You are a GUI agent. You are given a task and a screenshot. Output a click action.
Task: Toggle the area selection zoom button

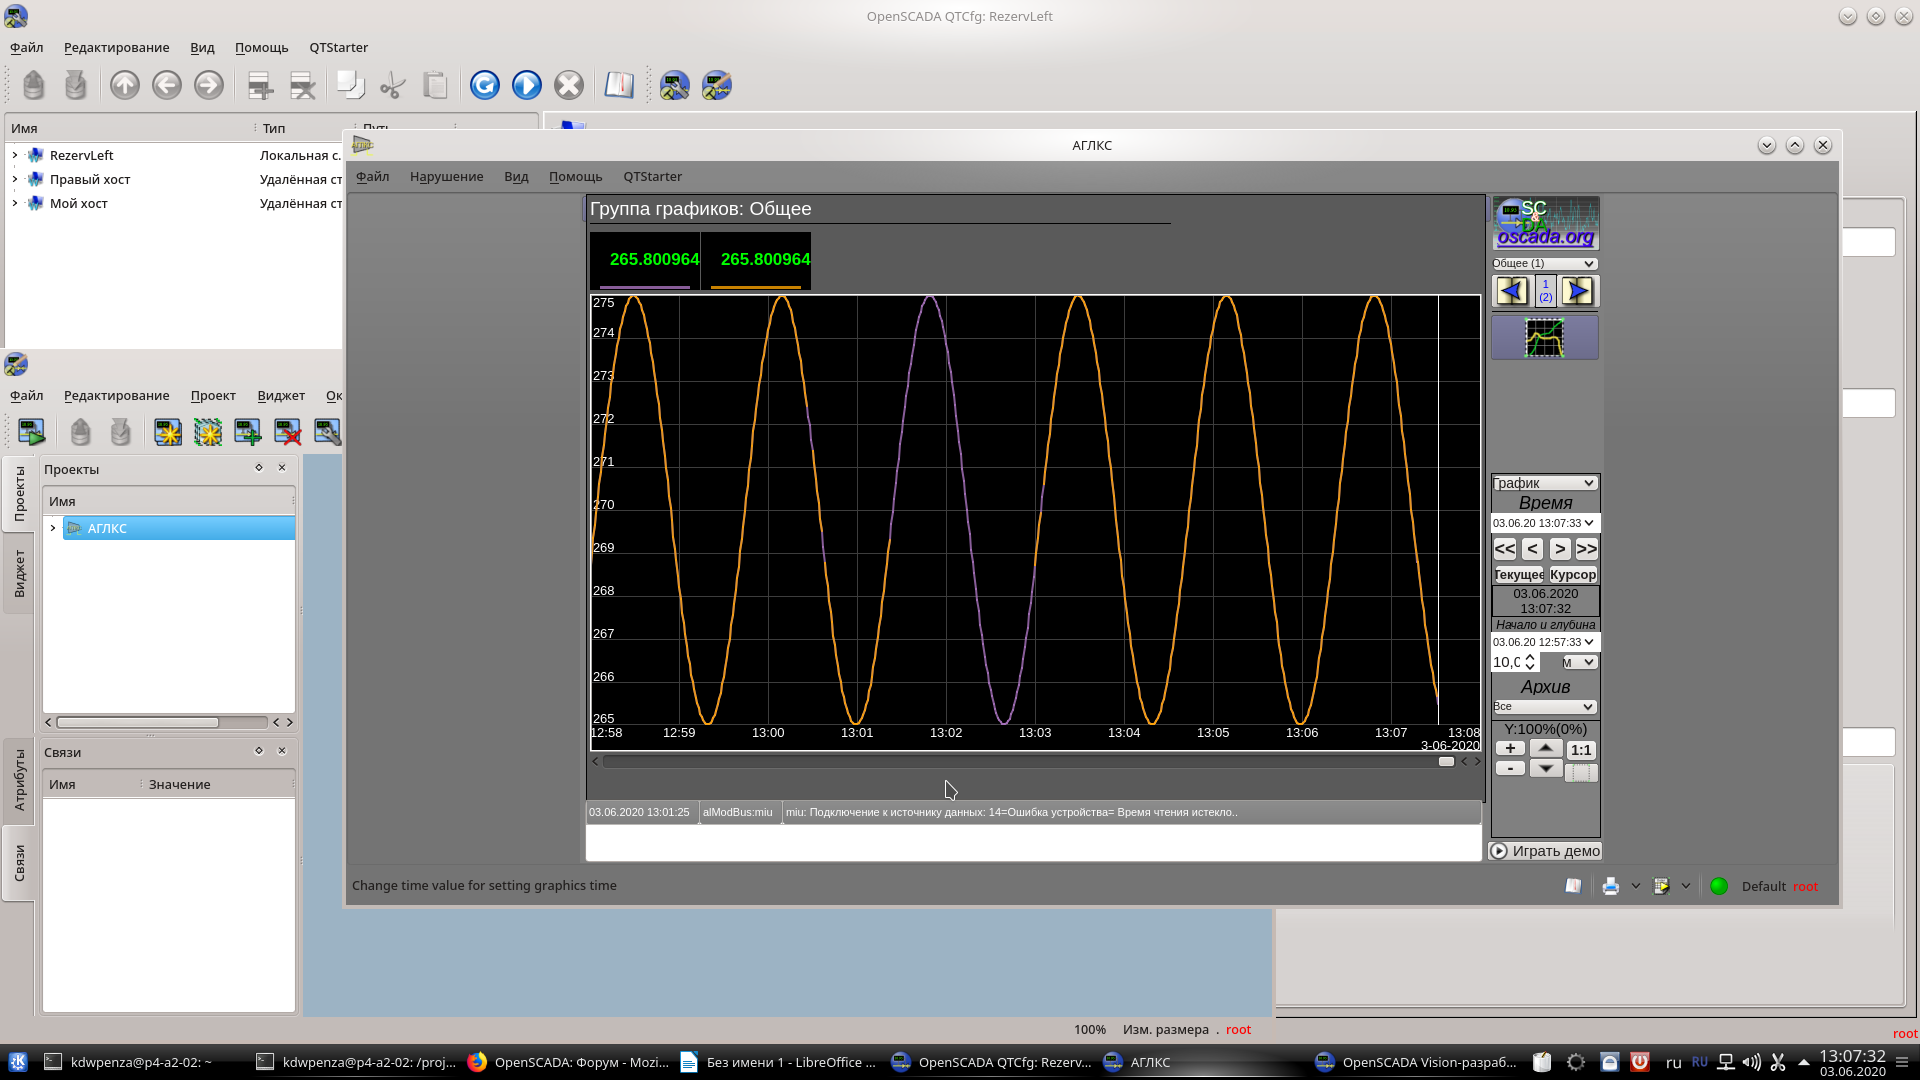click(1581, 773)
